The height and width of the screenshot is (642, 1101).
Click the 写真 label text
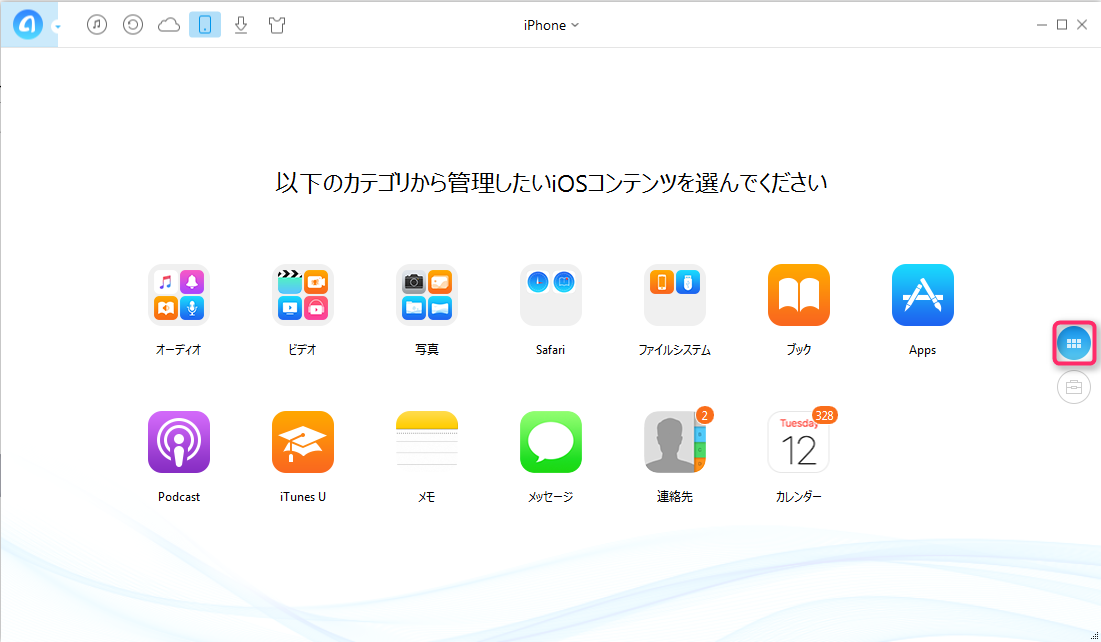427,350
